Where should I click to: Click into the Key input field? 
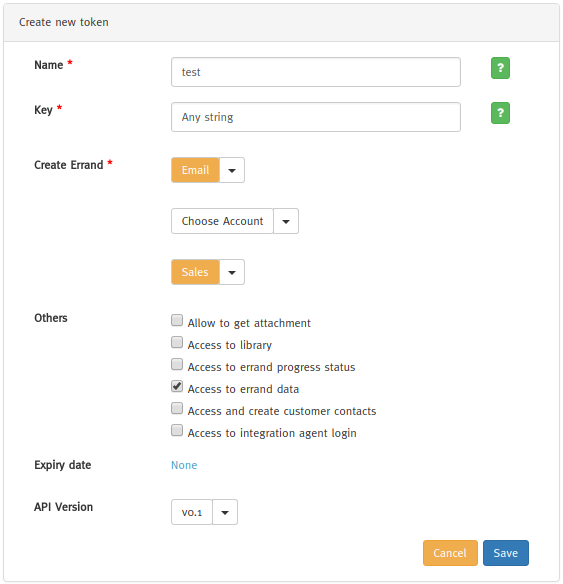pyautogui.click(x=316, y=117)
